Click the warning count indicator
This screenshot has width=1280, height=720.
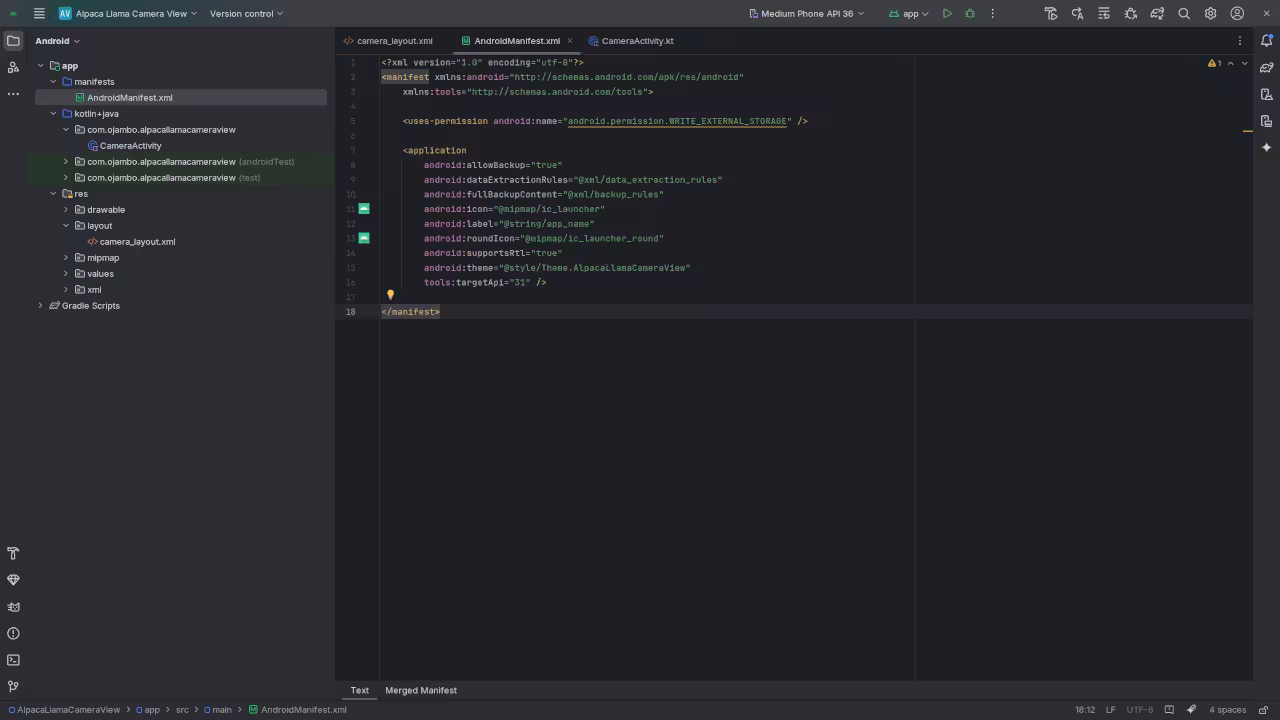(x=1215, y=63)
